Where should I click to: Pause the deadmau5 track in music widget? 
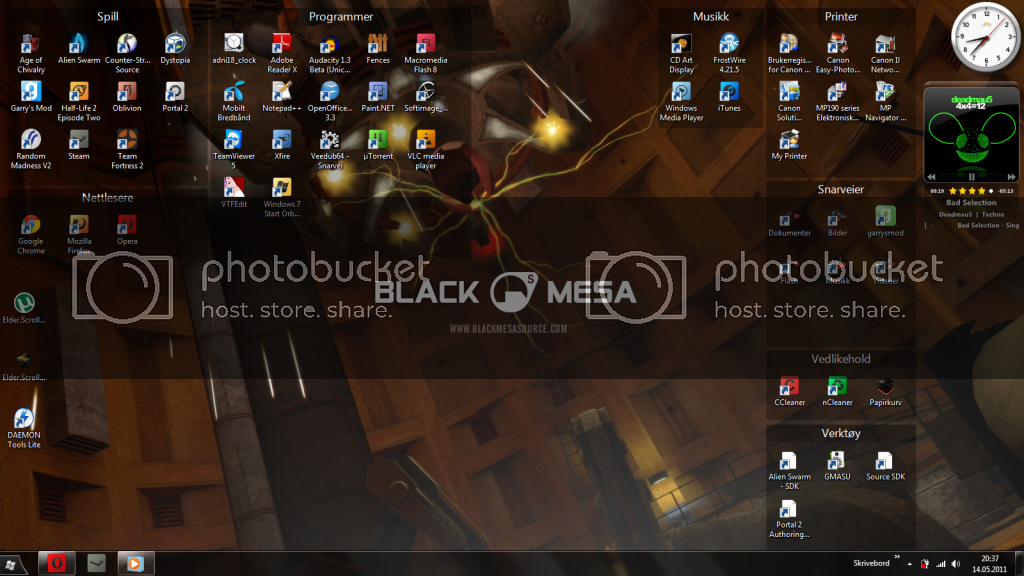(970, 177)
